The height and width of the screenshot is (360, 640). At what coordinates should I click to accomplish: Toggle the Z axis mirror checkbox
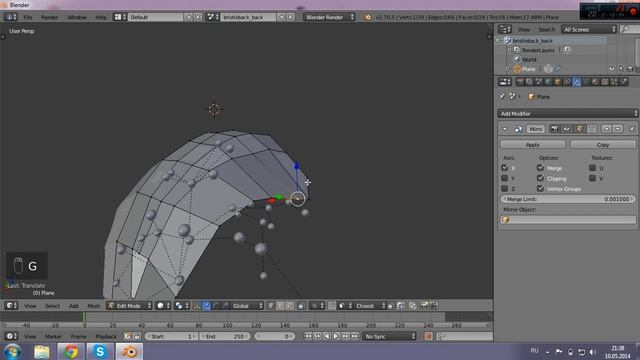point(504,189)
